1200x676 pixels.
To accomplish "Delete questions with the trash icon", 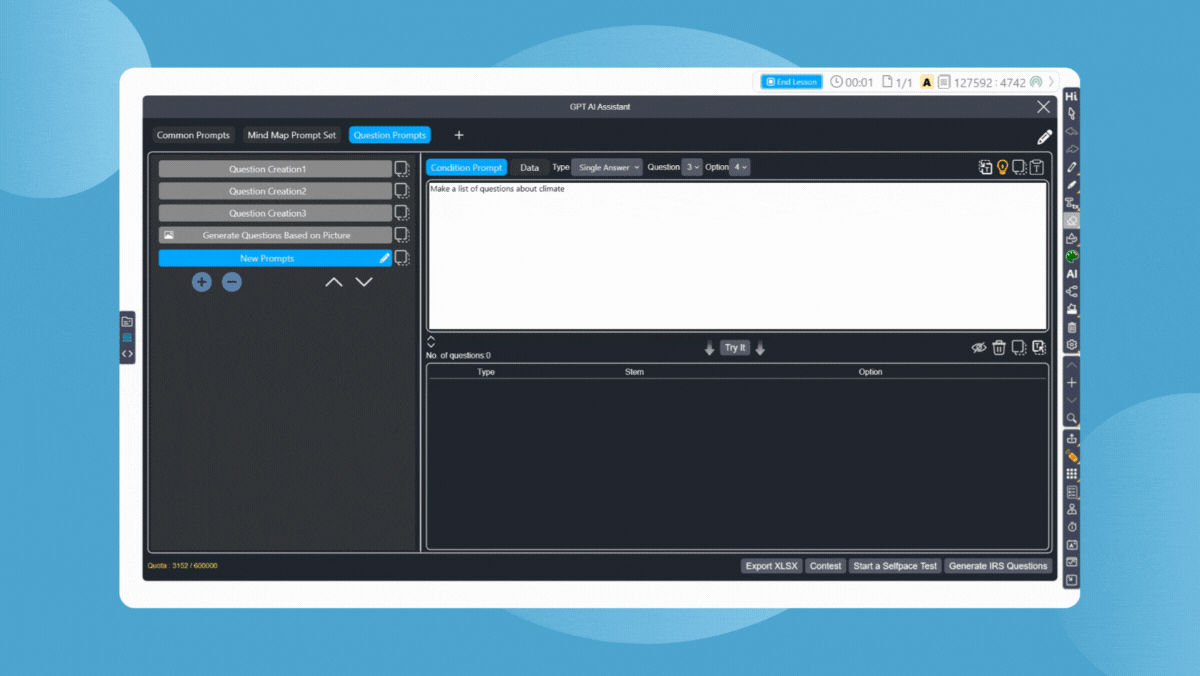I will pos(999,348).
